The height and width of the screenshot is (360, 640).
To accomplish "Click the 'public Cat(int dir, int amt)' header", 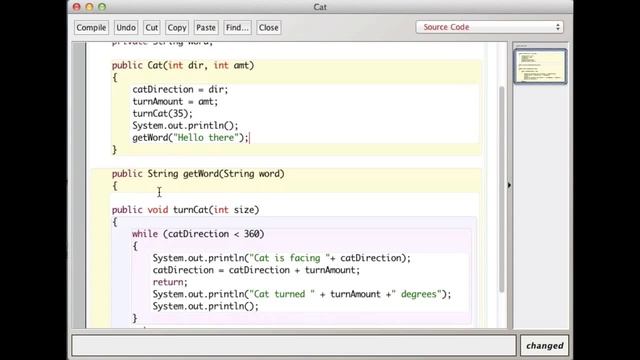I will pyautogui.click(x=183, y=65).
